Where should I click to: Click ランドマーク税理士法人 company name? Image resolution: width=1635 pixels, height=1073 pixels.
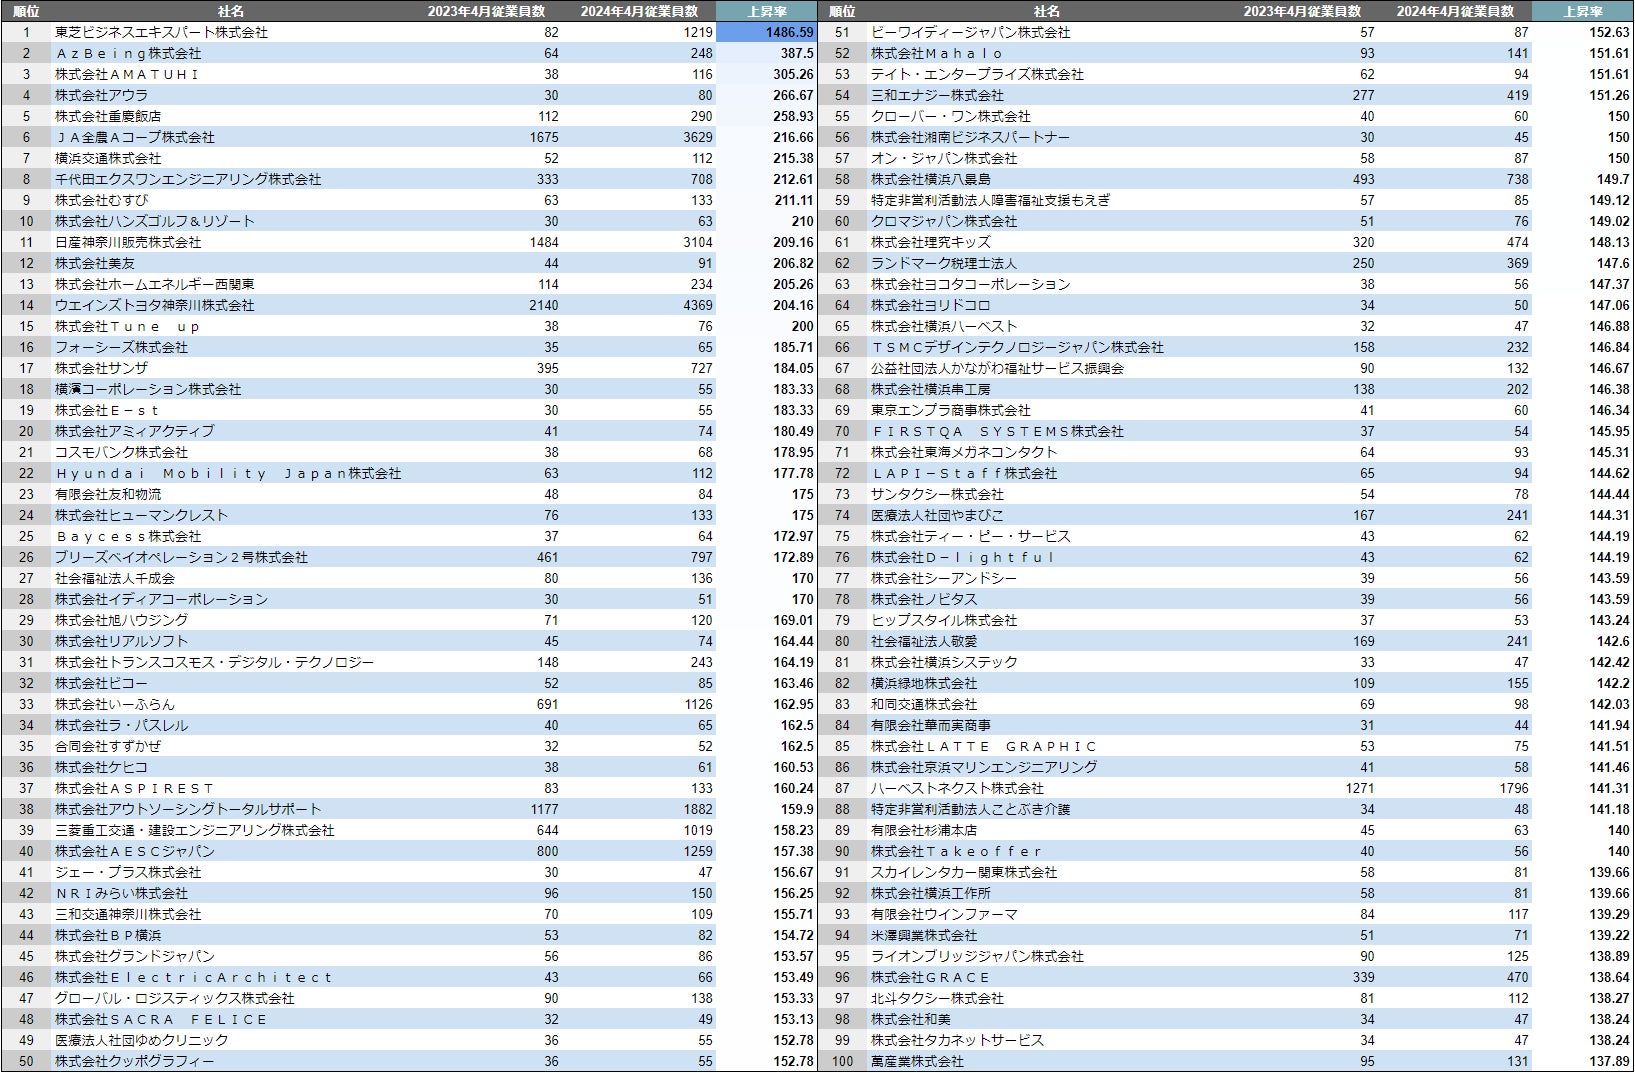coord(944,263)
